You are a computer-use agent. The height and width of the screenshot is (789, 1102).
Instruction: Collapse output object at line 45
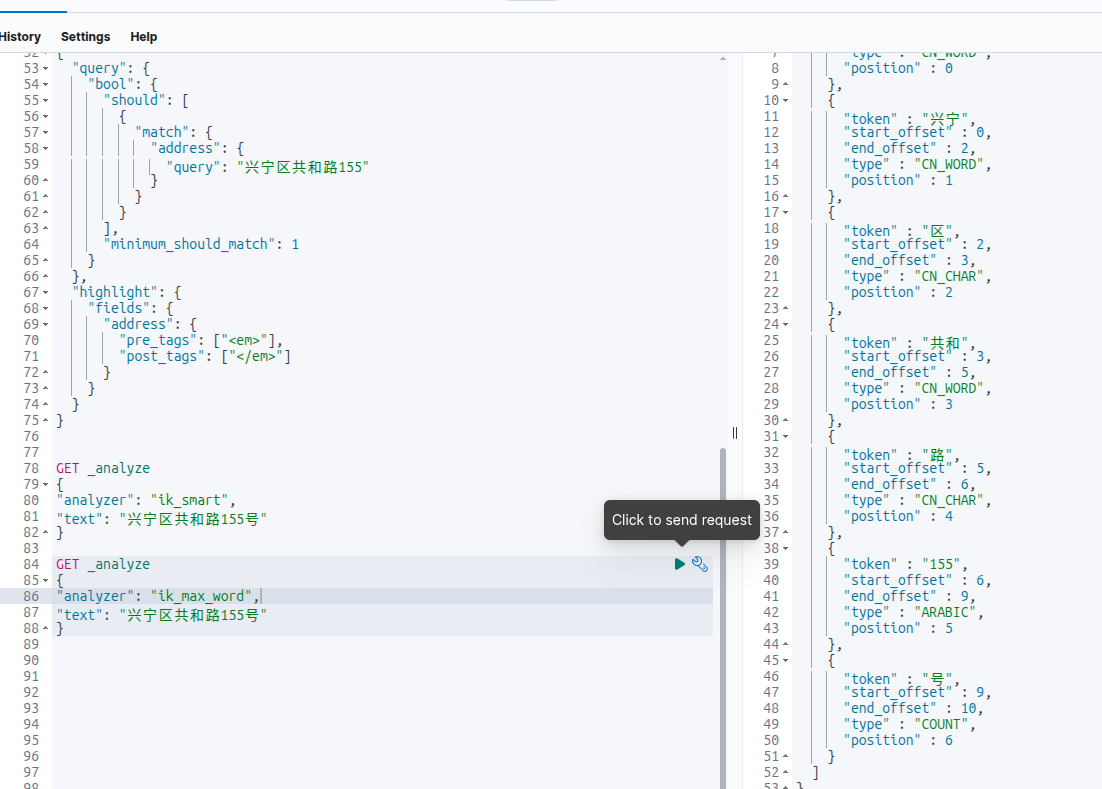click(786, 661)
